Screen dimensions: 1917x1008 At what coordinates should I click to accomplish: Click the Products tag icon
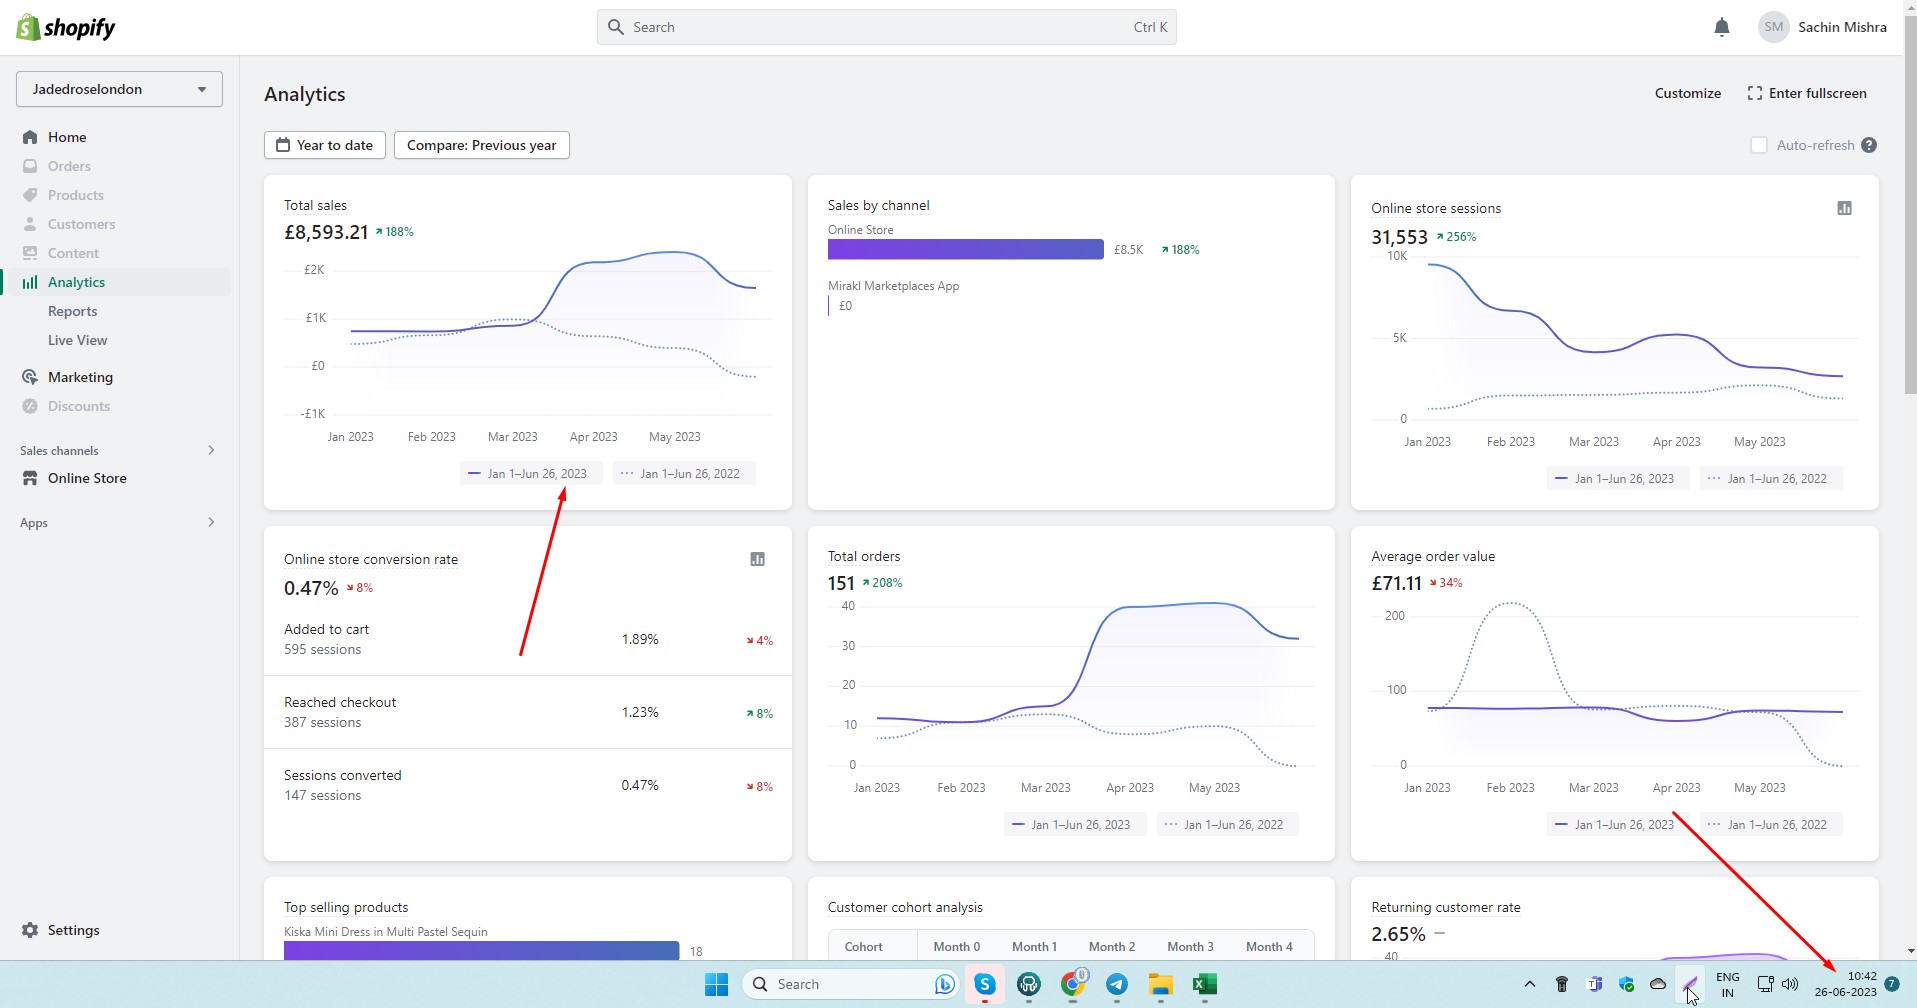[30, 195]
